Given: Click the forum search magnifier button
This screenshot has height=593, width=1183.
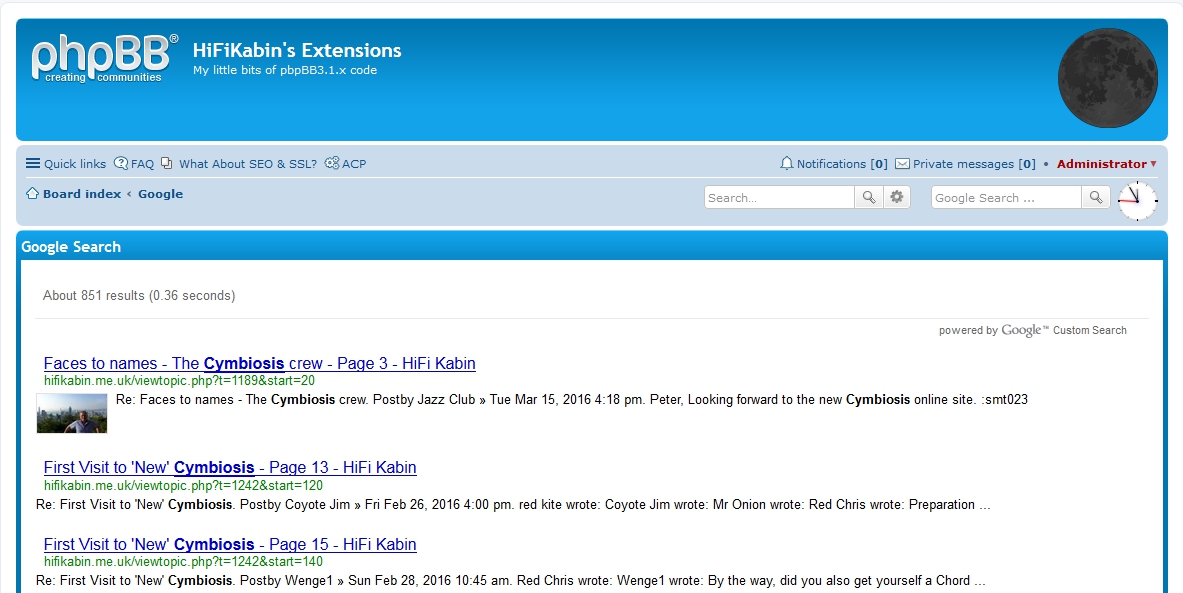Looking at the screenshot, I should coord(869,198).
